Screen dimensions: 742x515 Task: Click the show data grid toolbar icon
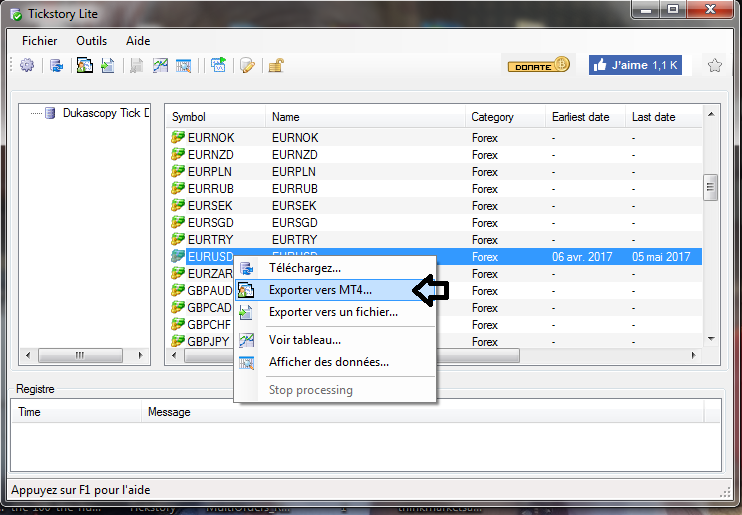(x=184, y=66)
